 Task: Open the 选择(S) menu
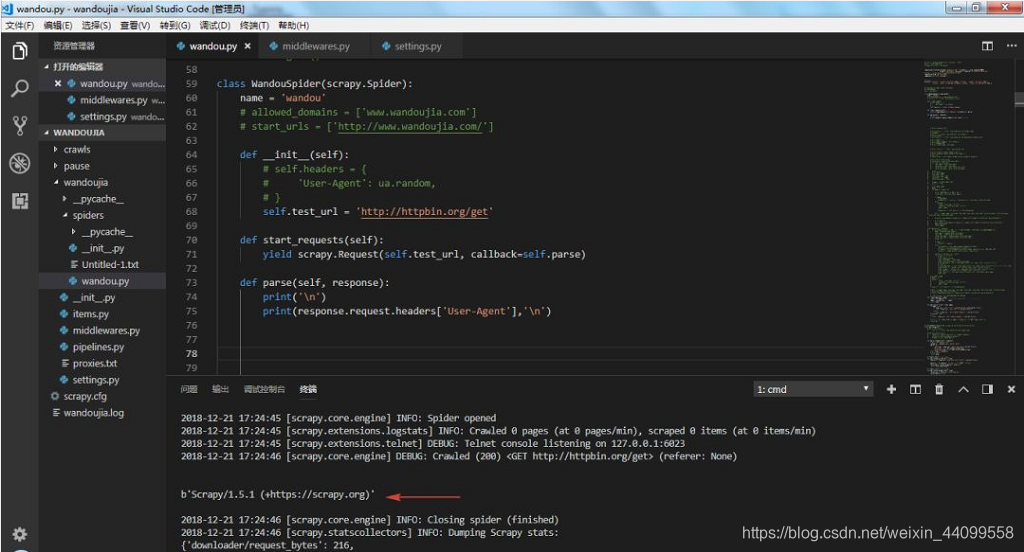(96, 25)
